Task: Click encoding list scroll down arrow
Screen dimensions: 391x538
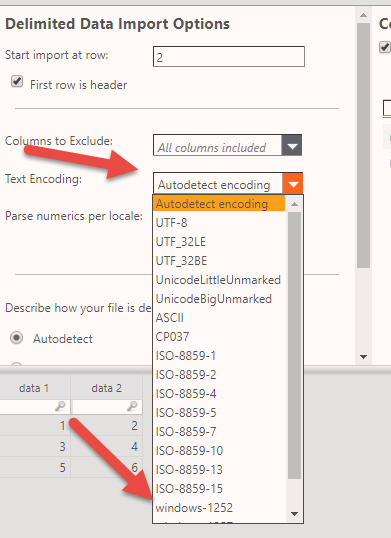Action: point(294,514)
